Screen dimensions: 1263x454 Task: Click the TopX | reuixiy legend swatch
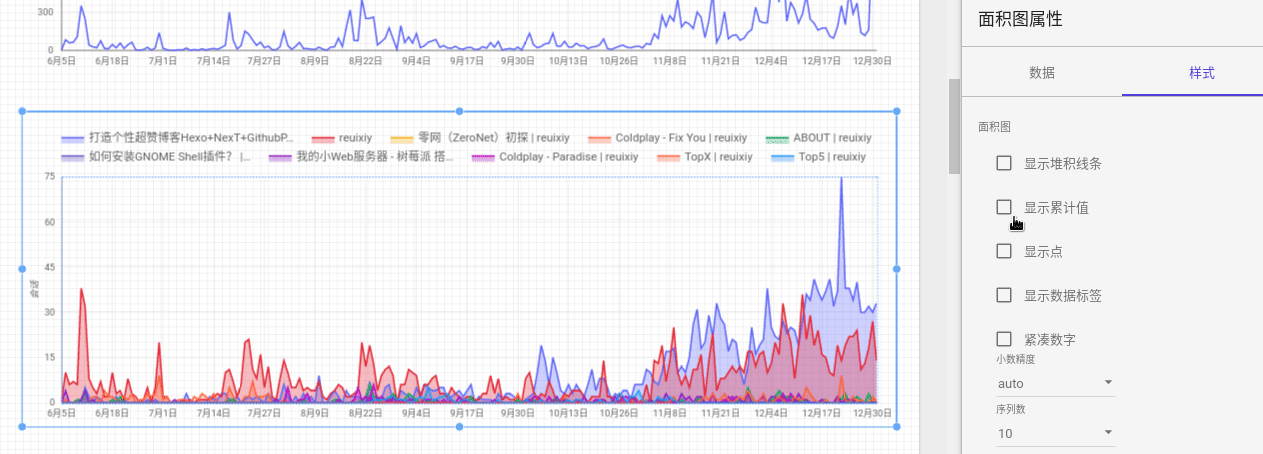(669, 157)
